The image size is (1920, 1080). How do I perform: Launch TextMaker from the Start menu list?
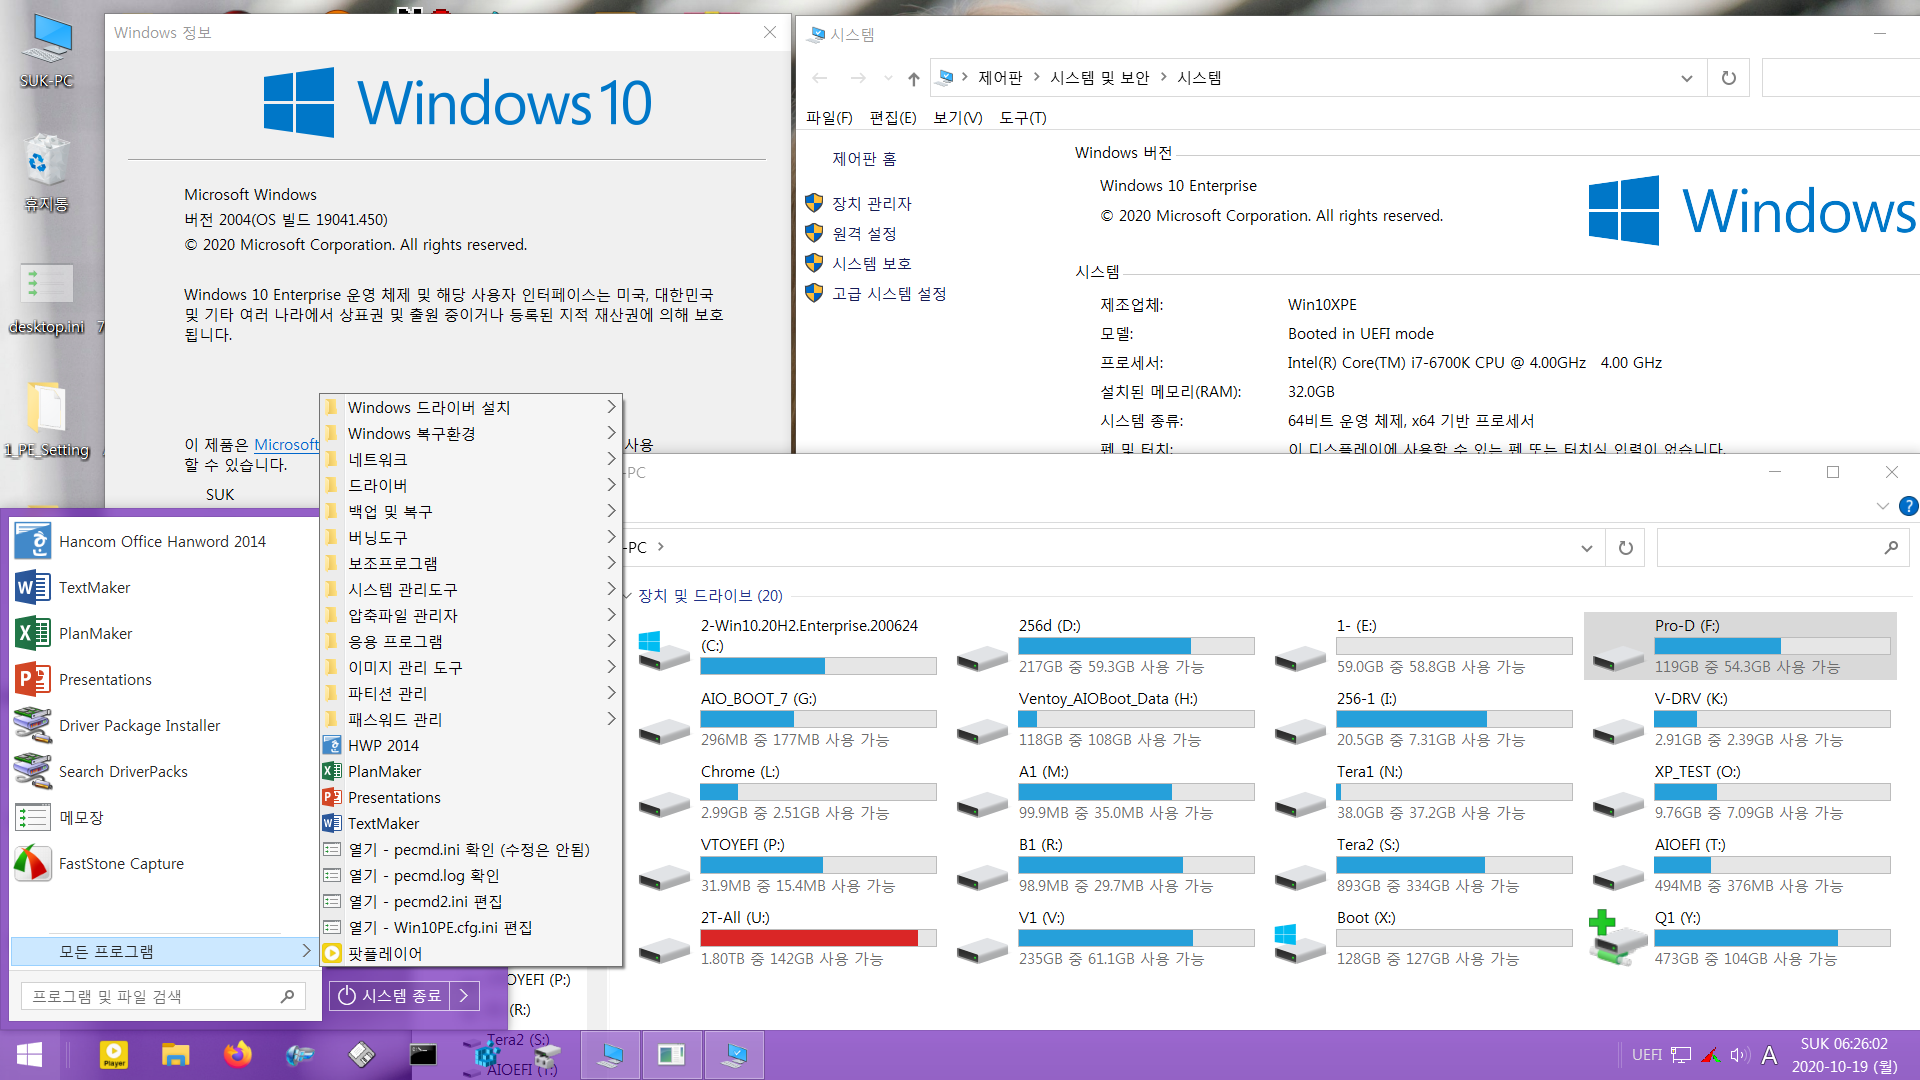[165, 587]
